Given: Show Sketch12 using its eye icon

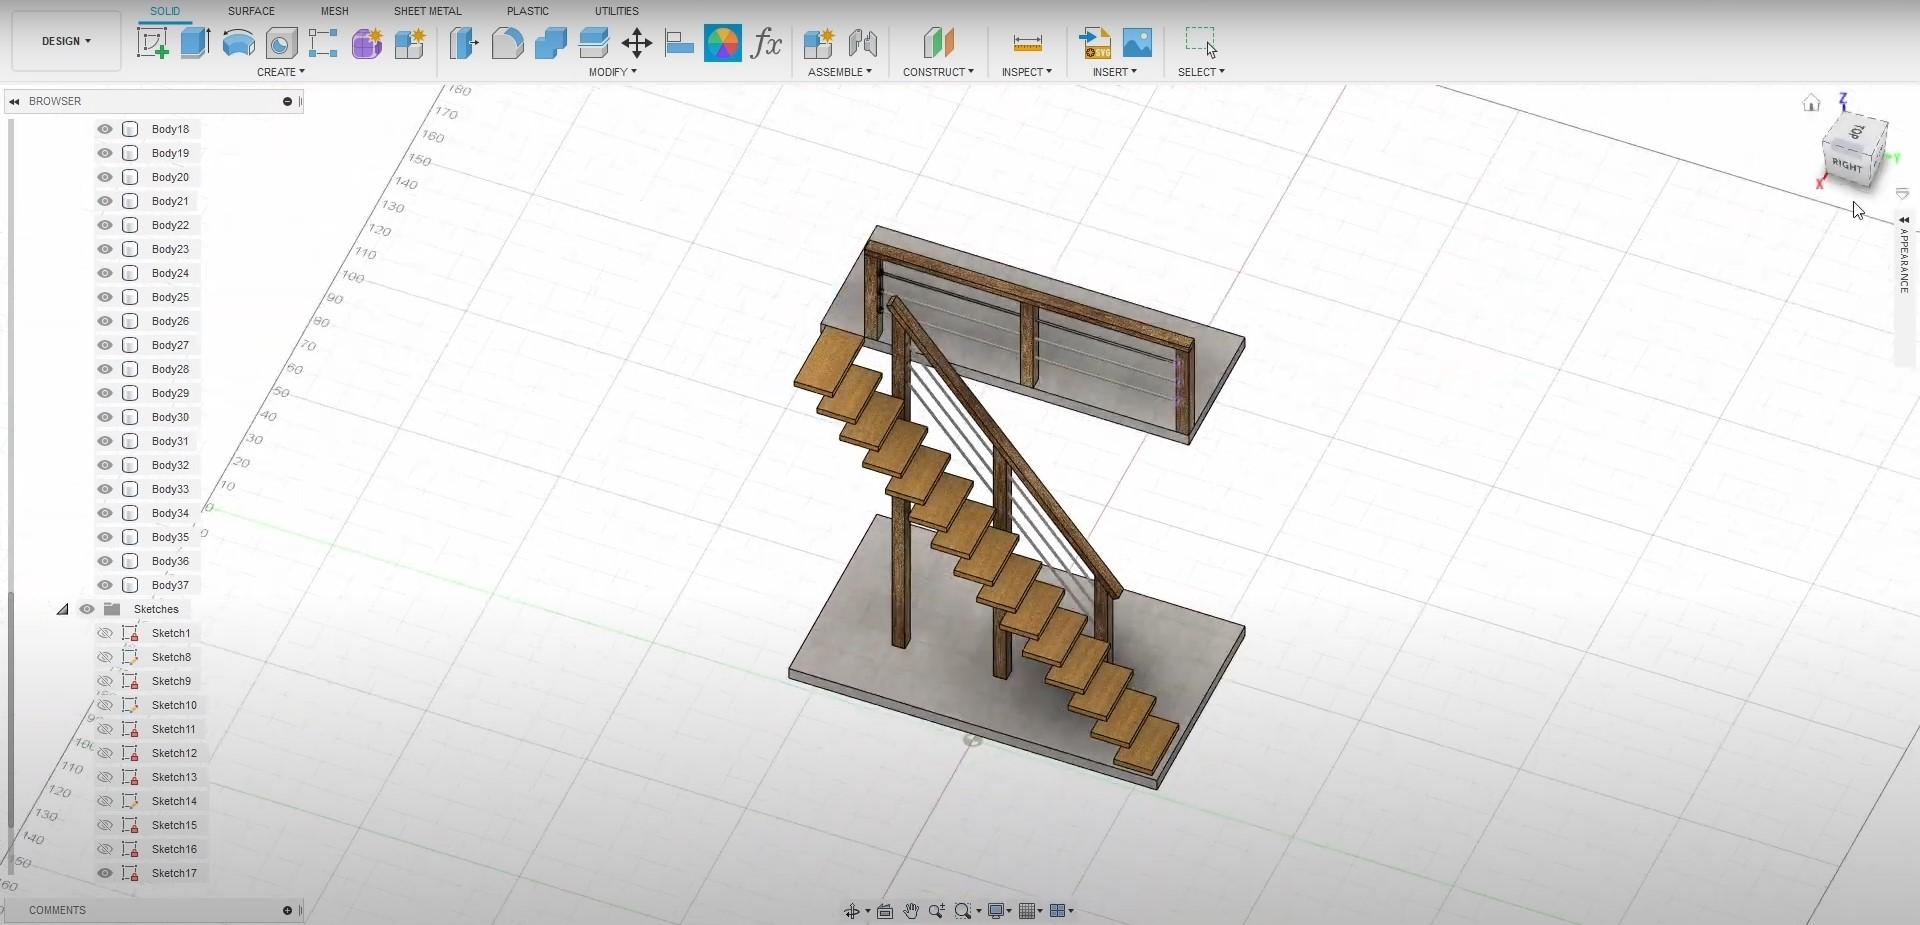Looking at the screenshot, I should 105,753.
